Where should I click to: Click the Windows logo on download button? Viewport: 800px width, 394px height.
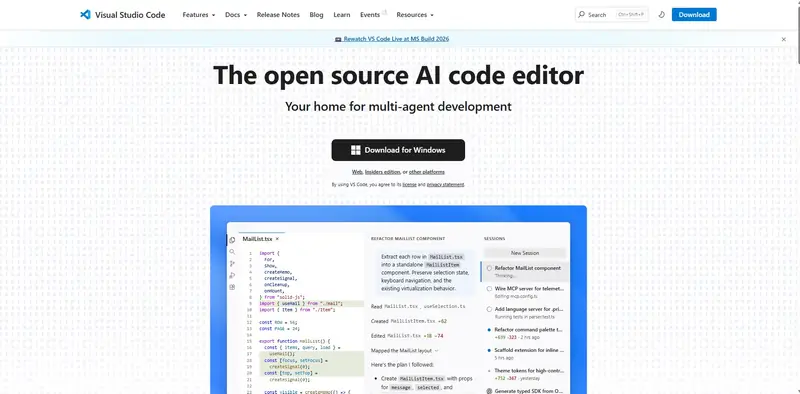[x=356, y=150]
